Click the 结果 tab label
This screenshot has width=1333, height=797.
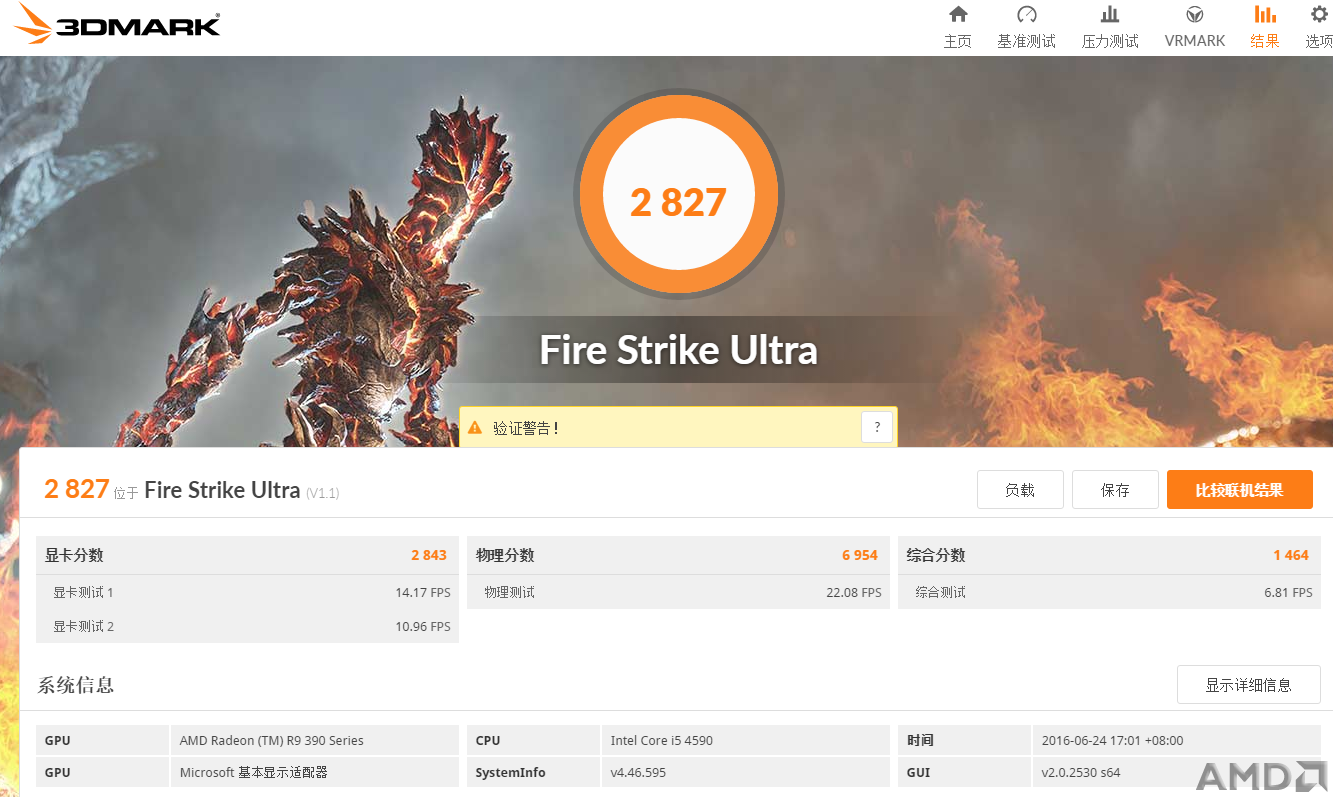click(x=1265, y=41)
